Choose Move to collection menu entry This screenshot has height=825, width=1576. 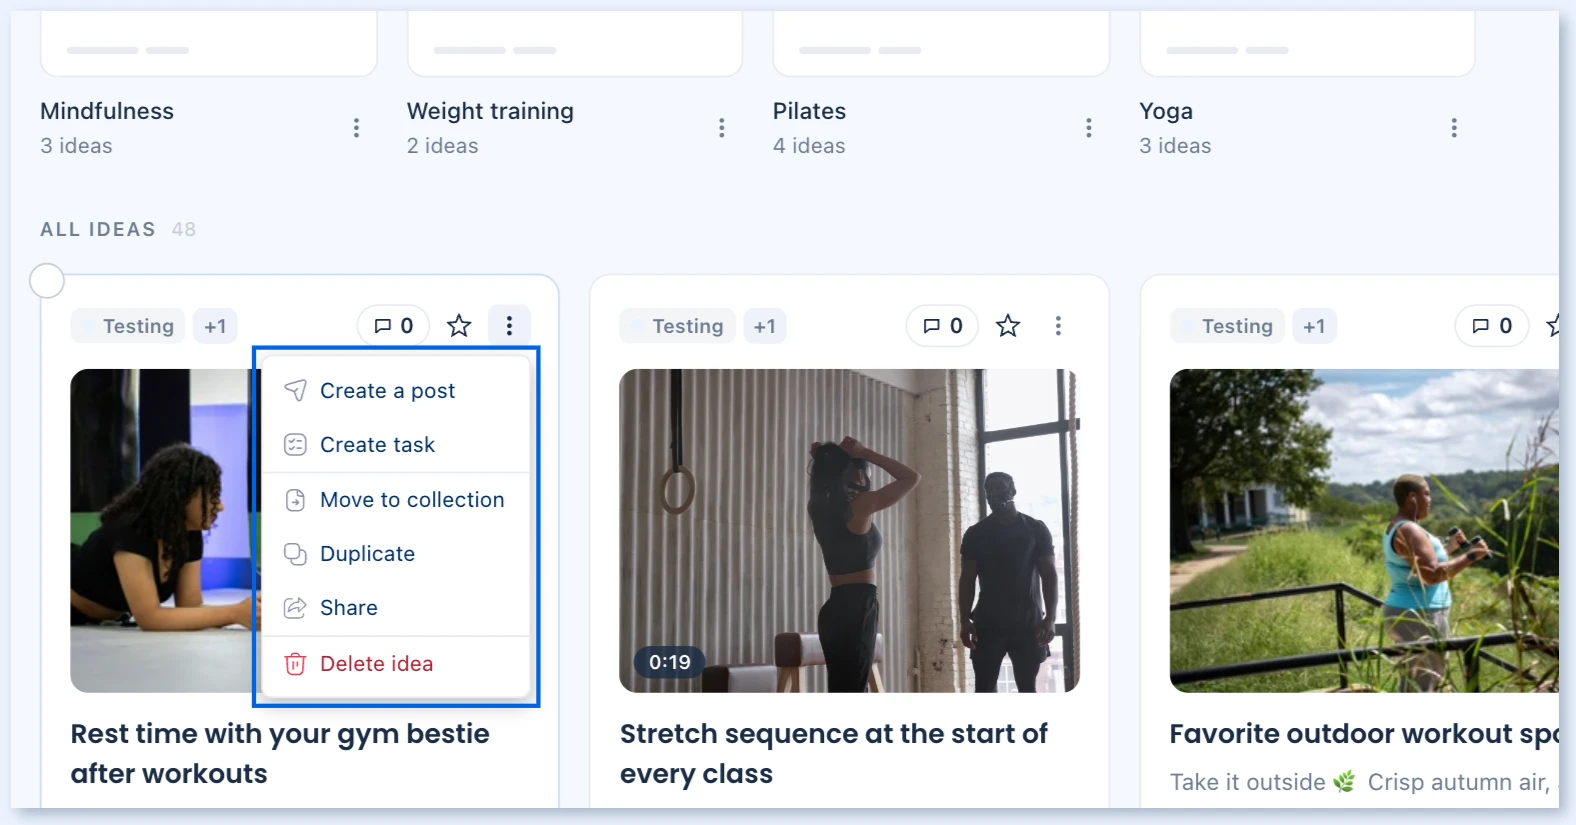395,500
